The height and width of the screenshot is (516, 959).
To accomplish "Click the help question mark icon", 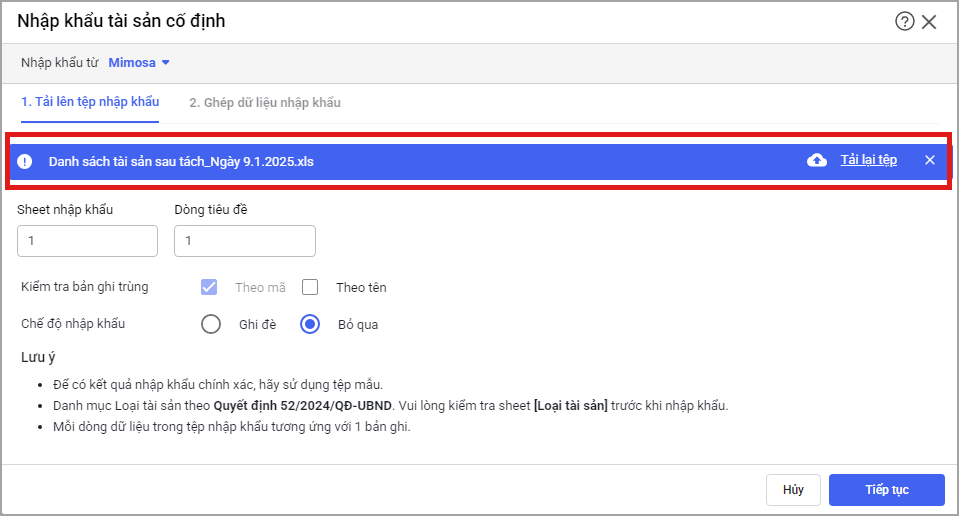I will pyautogui.click(x=905, y=21).
